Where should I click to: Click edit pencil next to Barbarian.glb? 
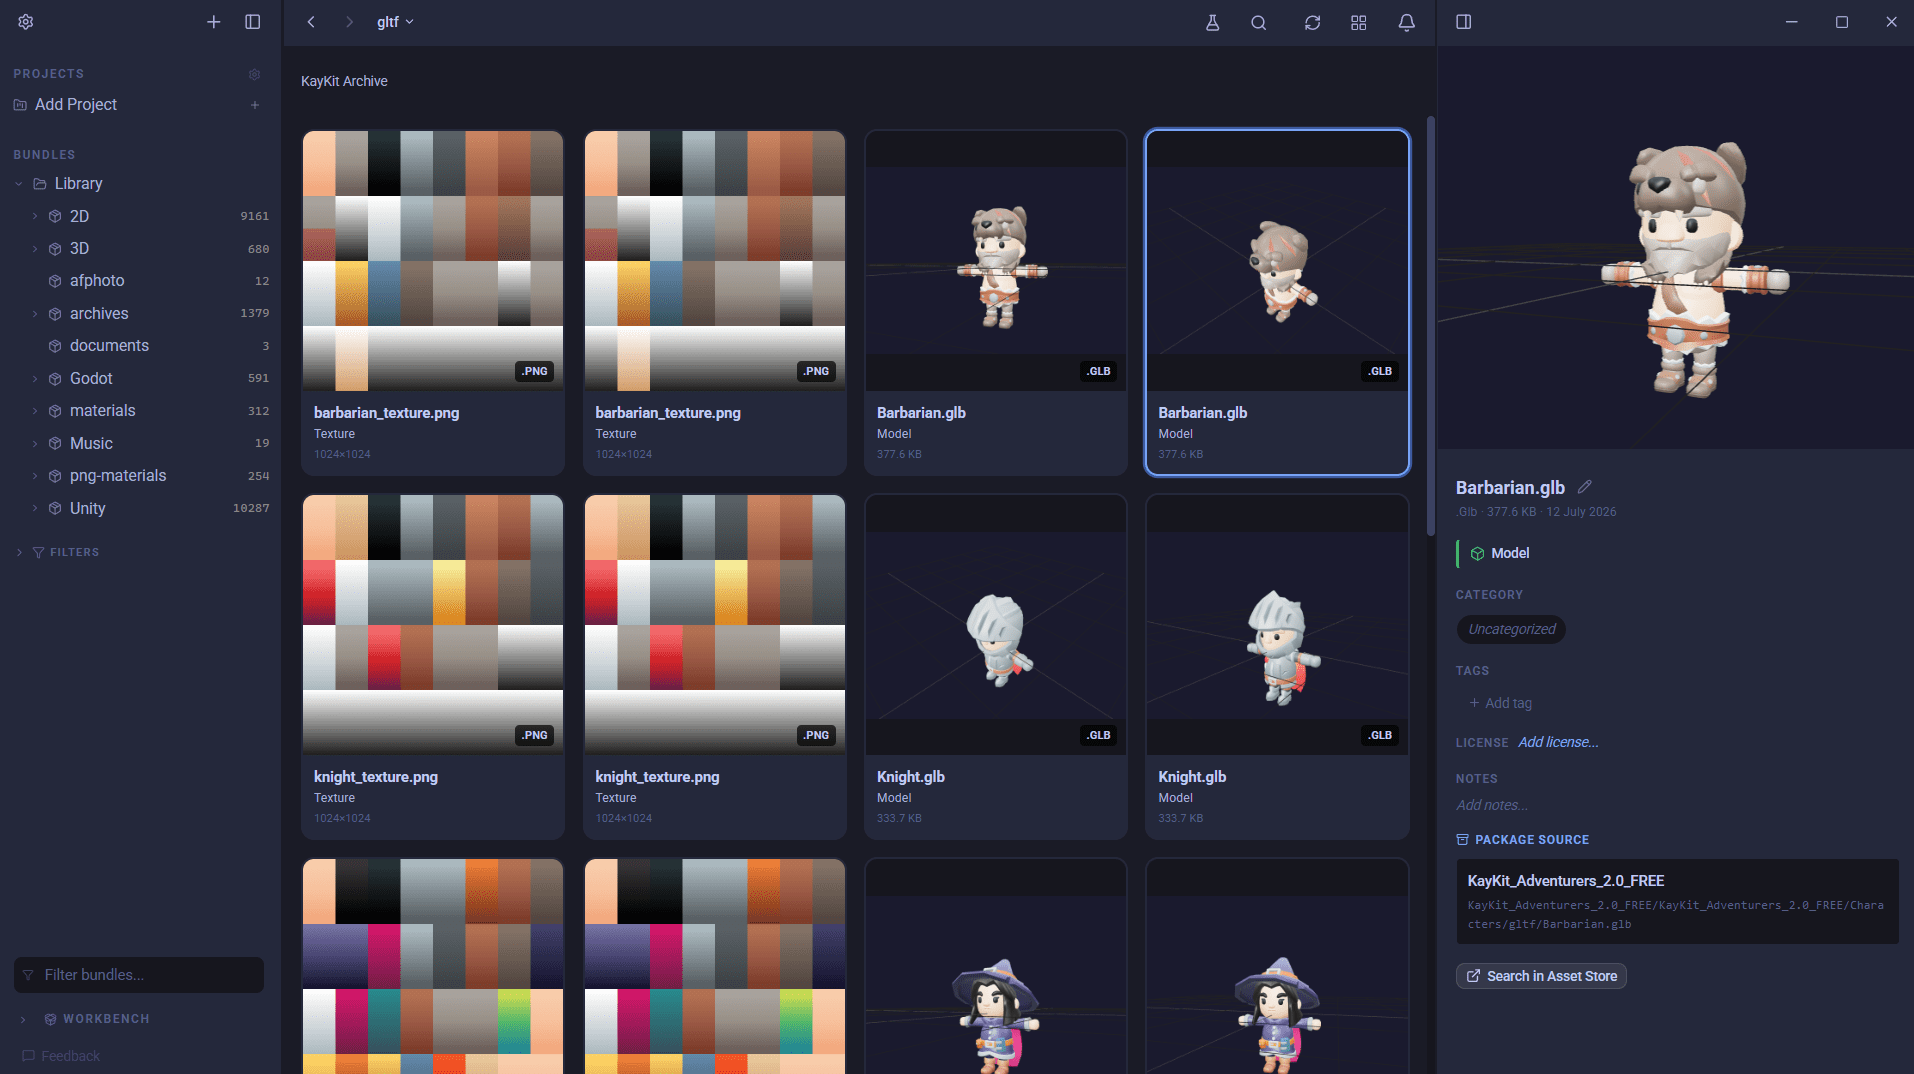[1584, 487]
